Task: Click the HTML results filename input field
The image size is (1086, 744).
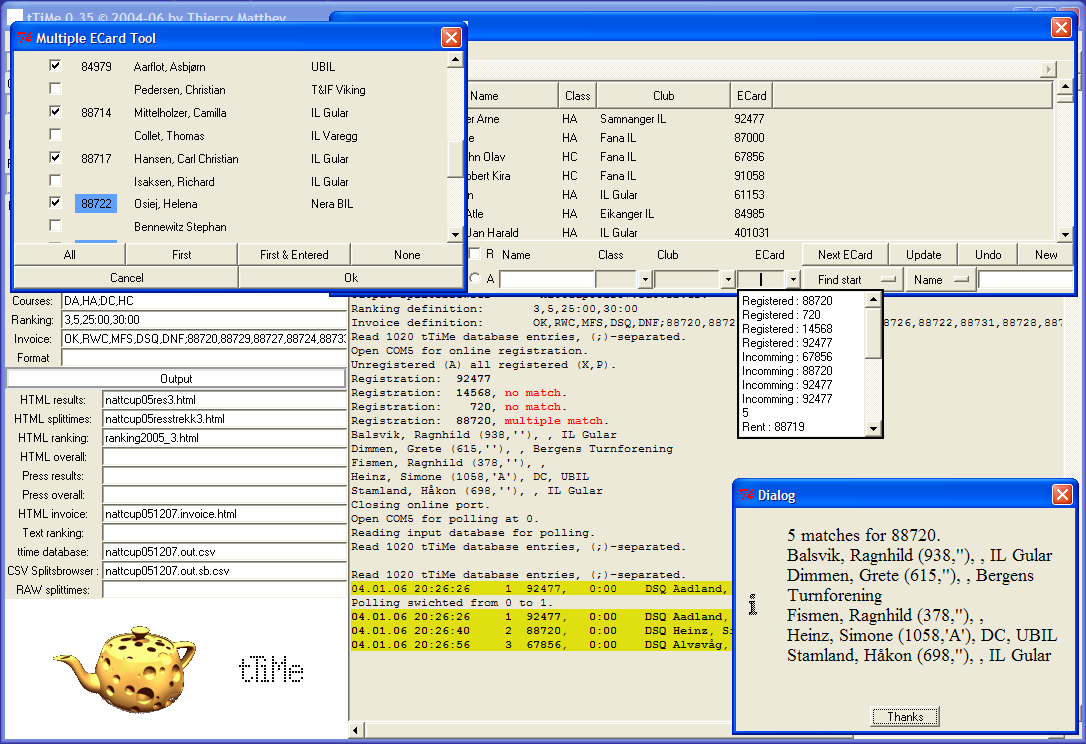Action: (223, 400)
